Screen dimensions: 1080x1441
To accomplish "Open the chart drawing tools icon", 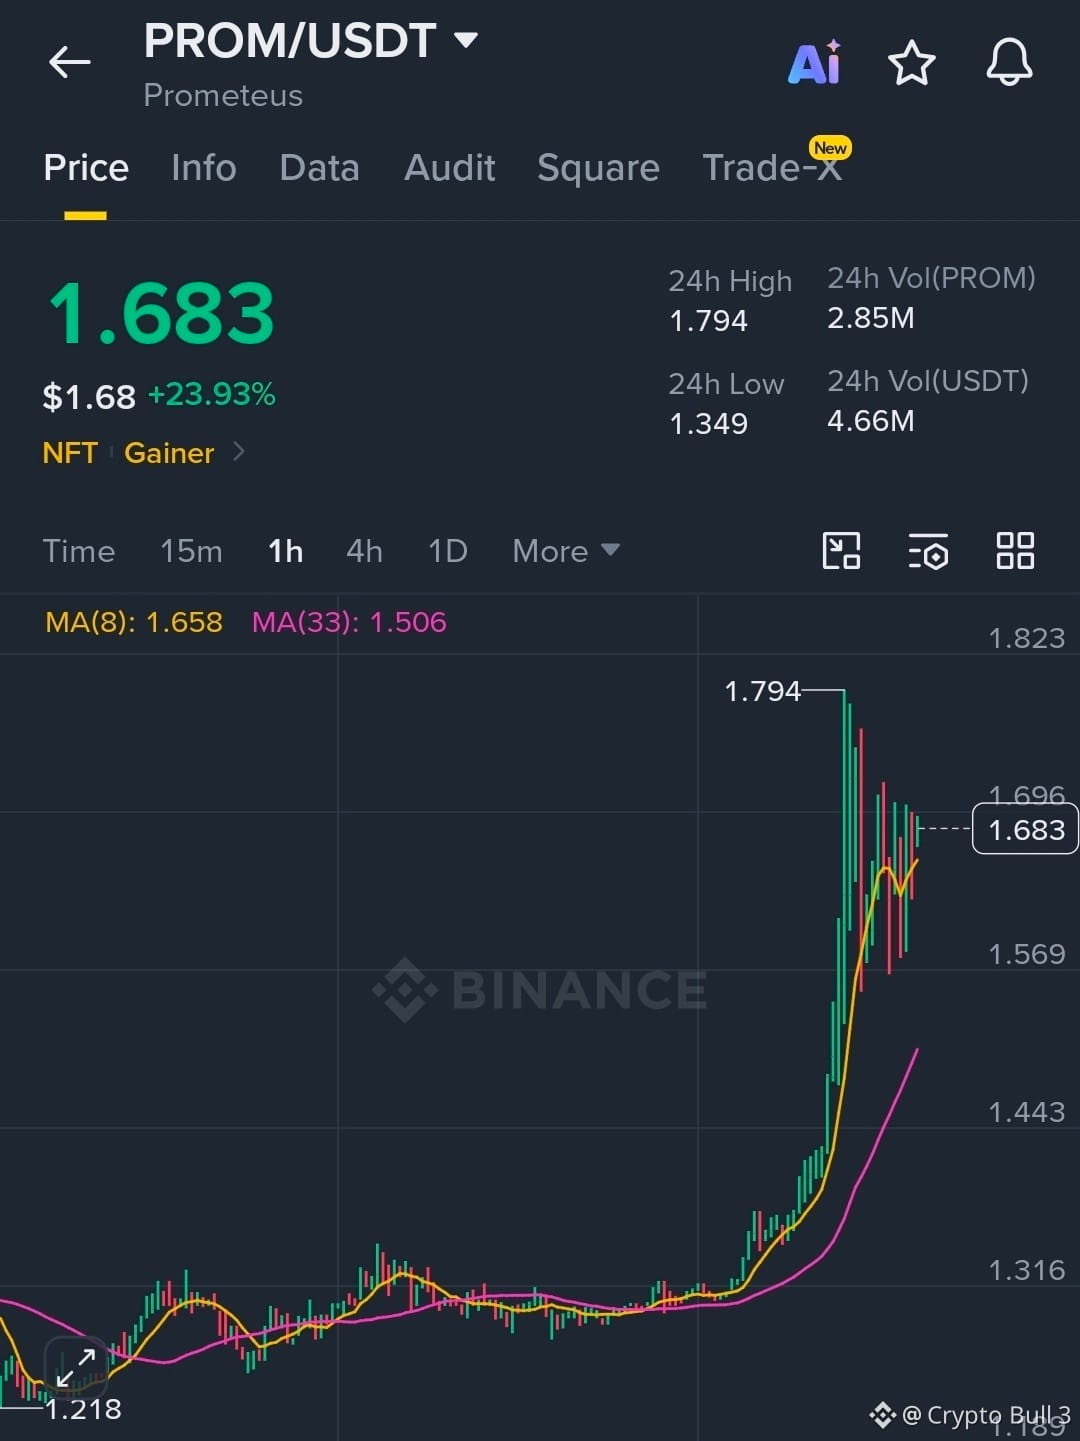I will [841, 550].
